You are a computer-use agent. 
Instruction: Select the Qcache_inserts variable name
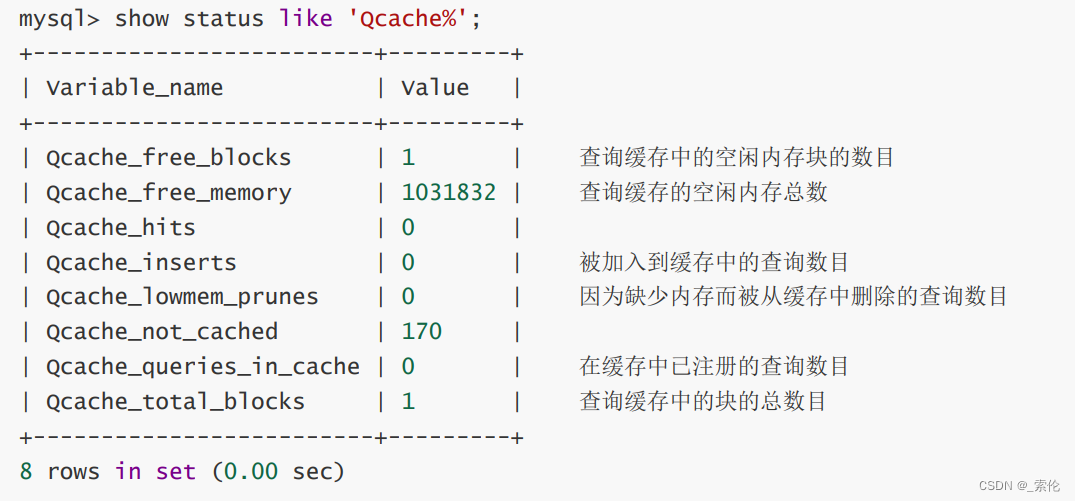(x=141, y=263)
